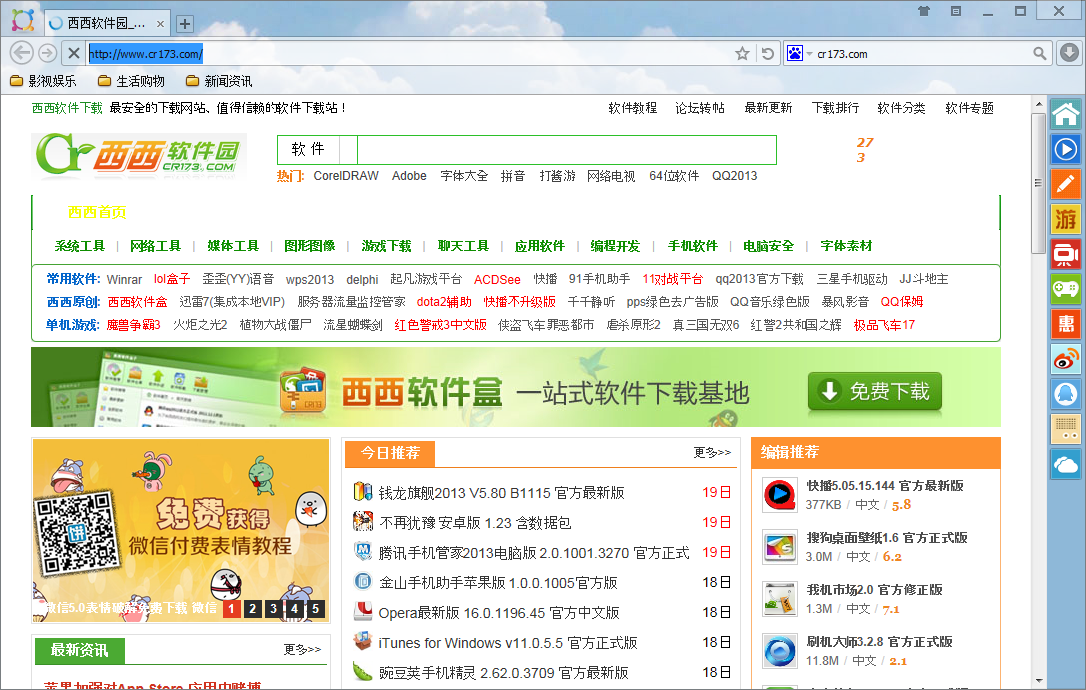Expand 更多>> in 最新资讯 section
Image resolution: width=1086 pixels, height=690 pixels.
tap(302, 649)
